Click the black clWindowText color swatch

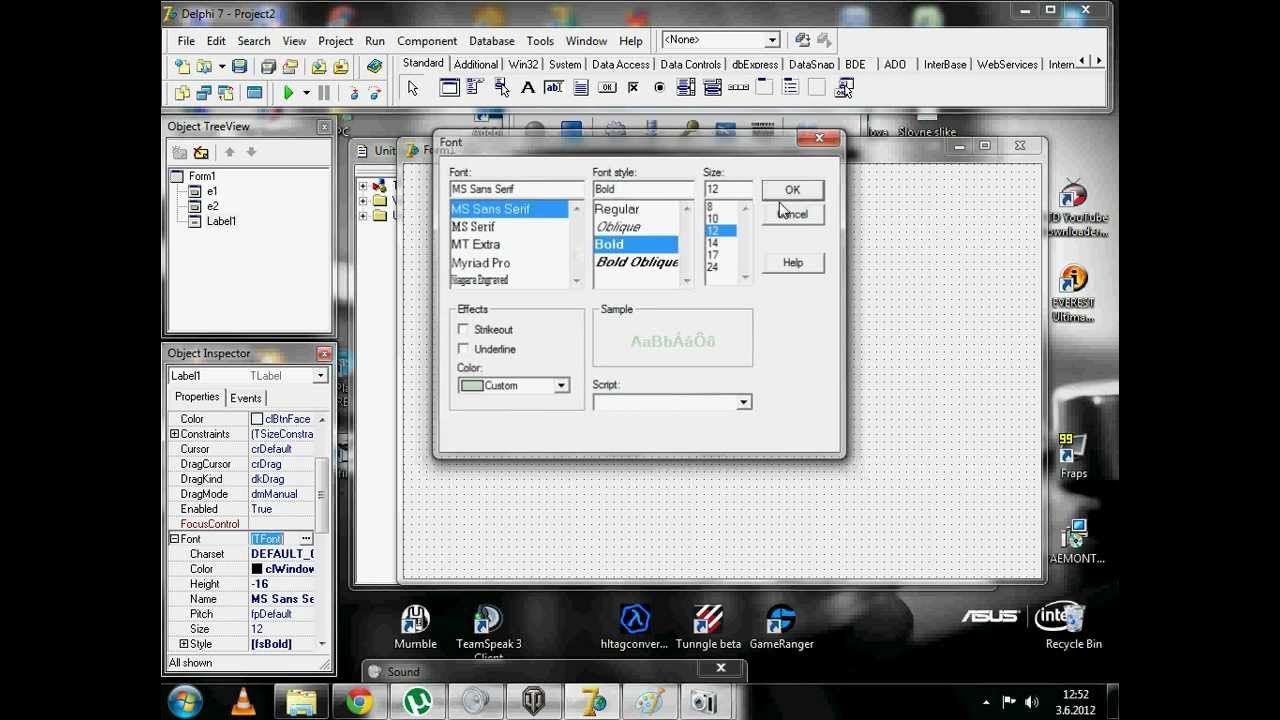(257, 569)
